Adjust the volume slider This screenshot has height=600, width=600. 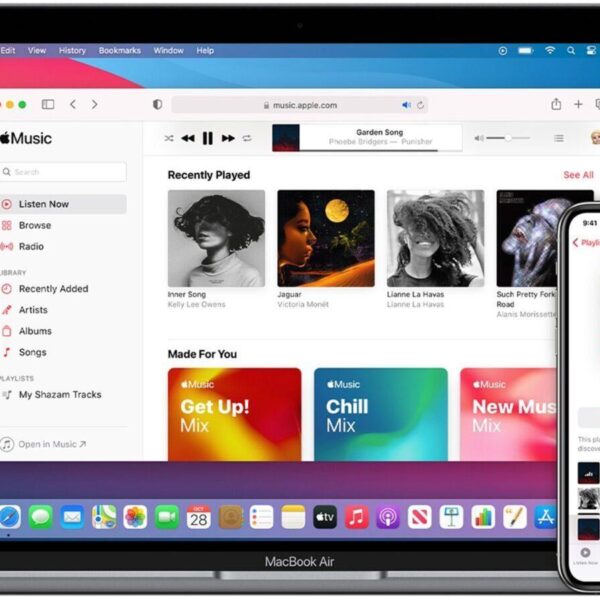click(508, 138)
